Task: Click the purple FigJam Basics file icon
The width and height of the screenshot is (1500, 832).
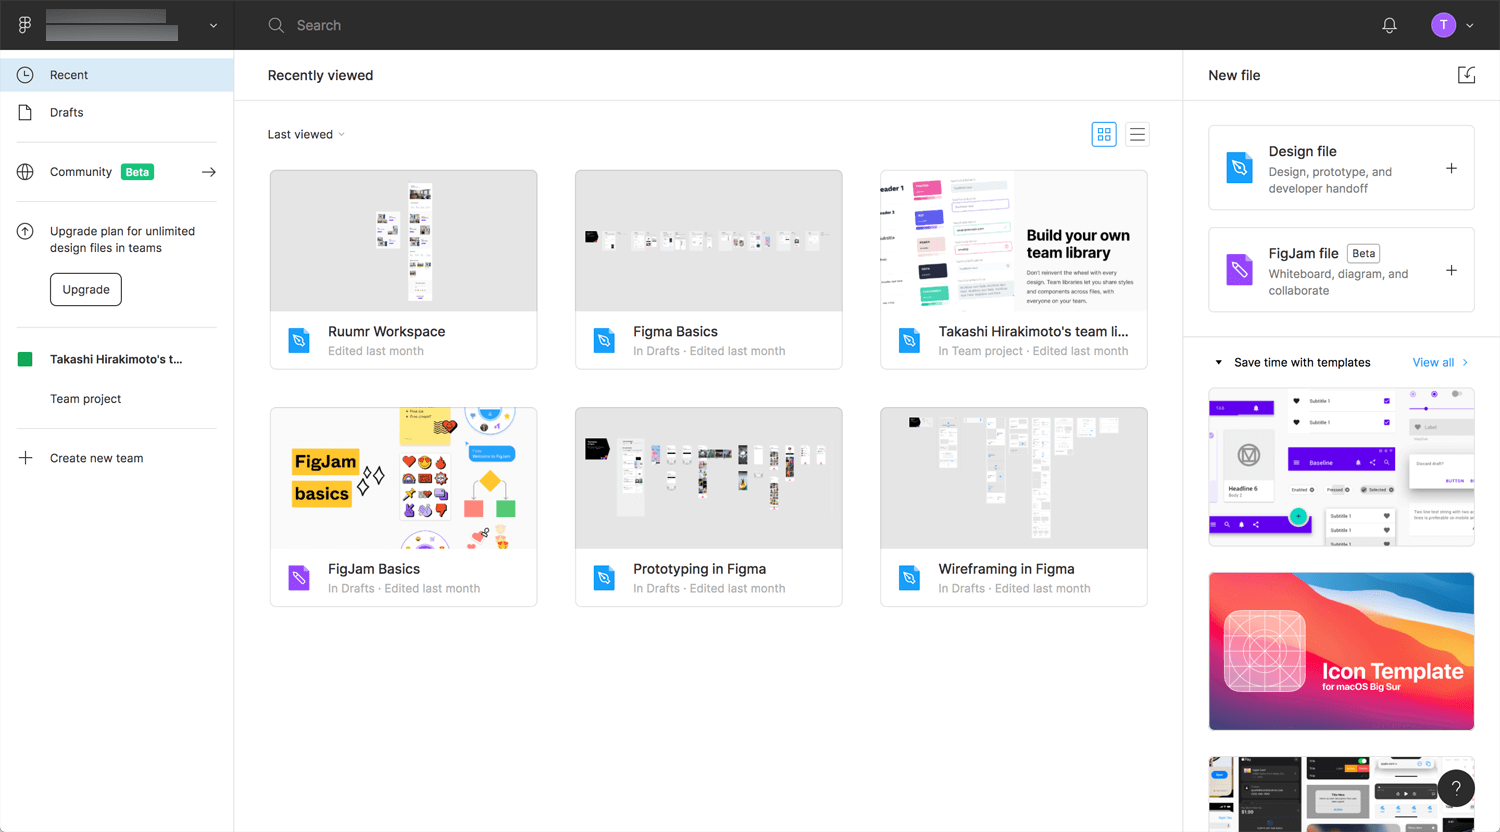Action: click(299, 577)
